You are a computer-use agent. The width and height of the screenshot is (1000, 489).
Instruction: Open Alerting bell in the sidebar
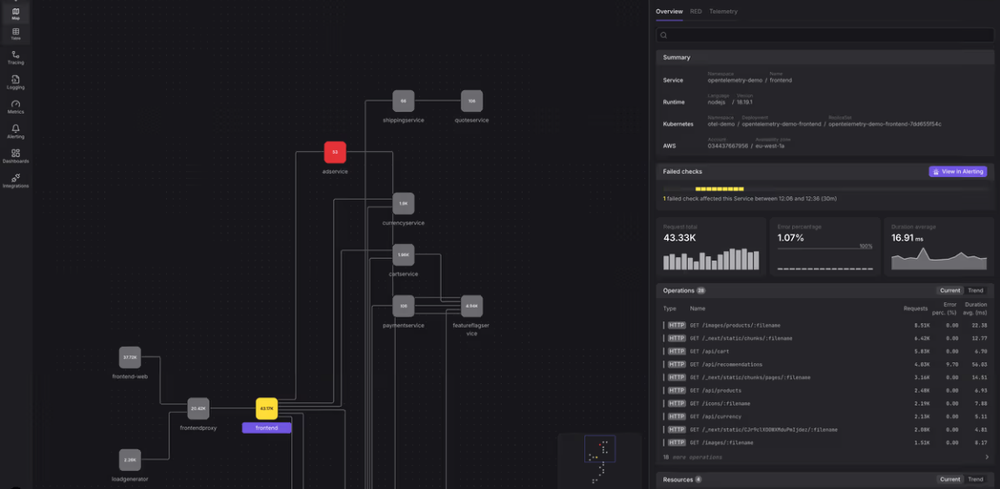16,132
